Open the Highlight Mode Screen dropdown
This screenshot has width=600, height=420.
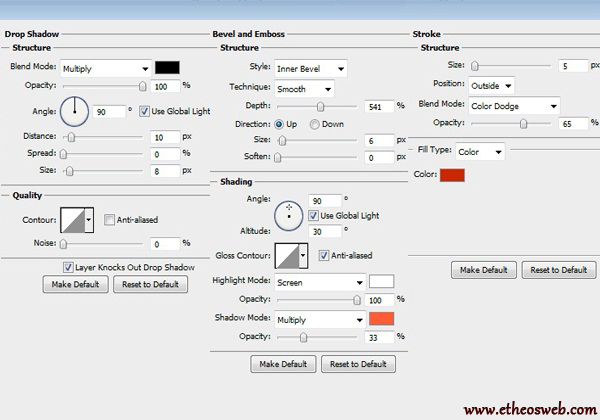point(319,282)
